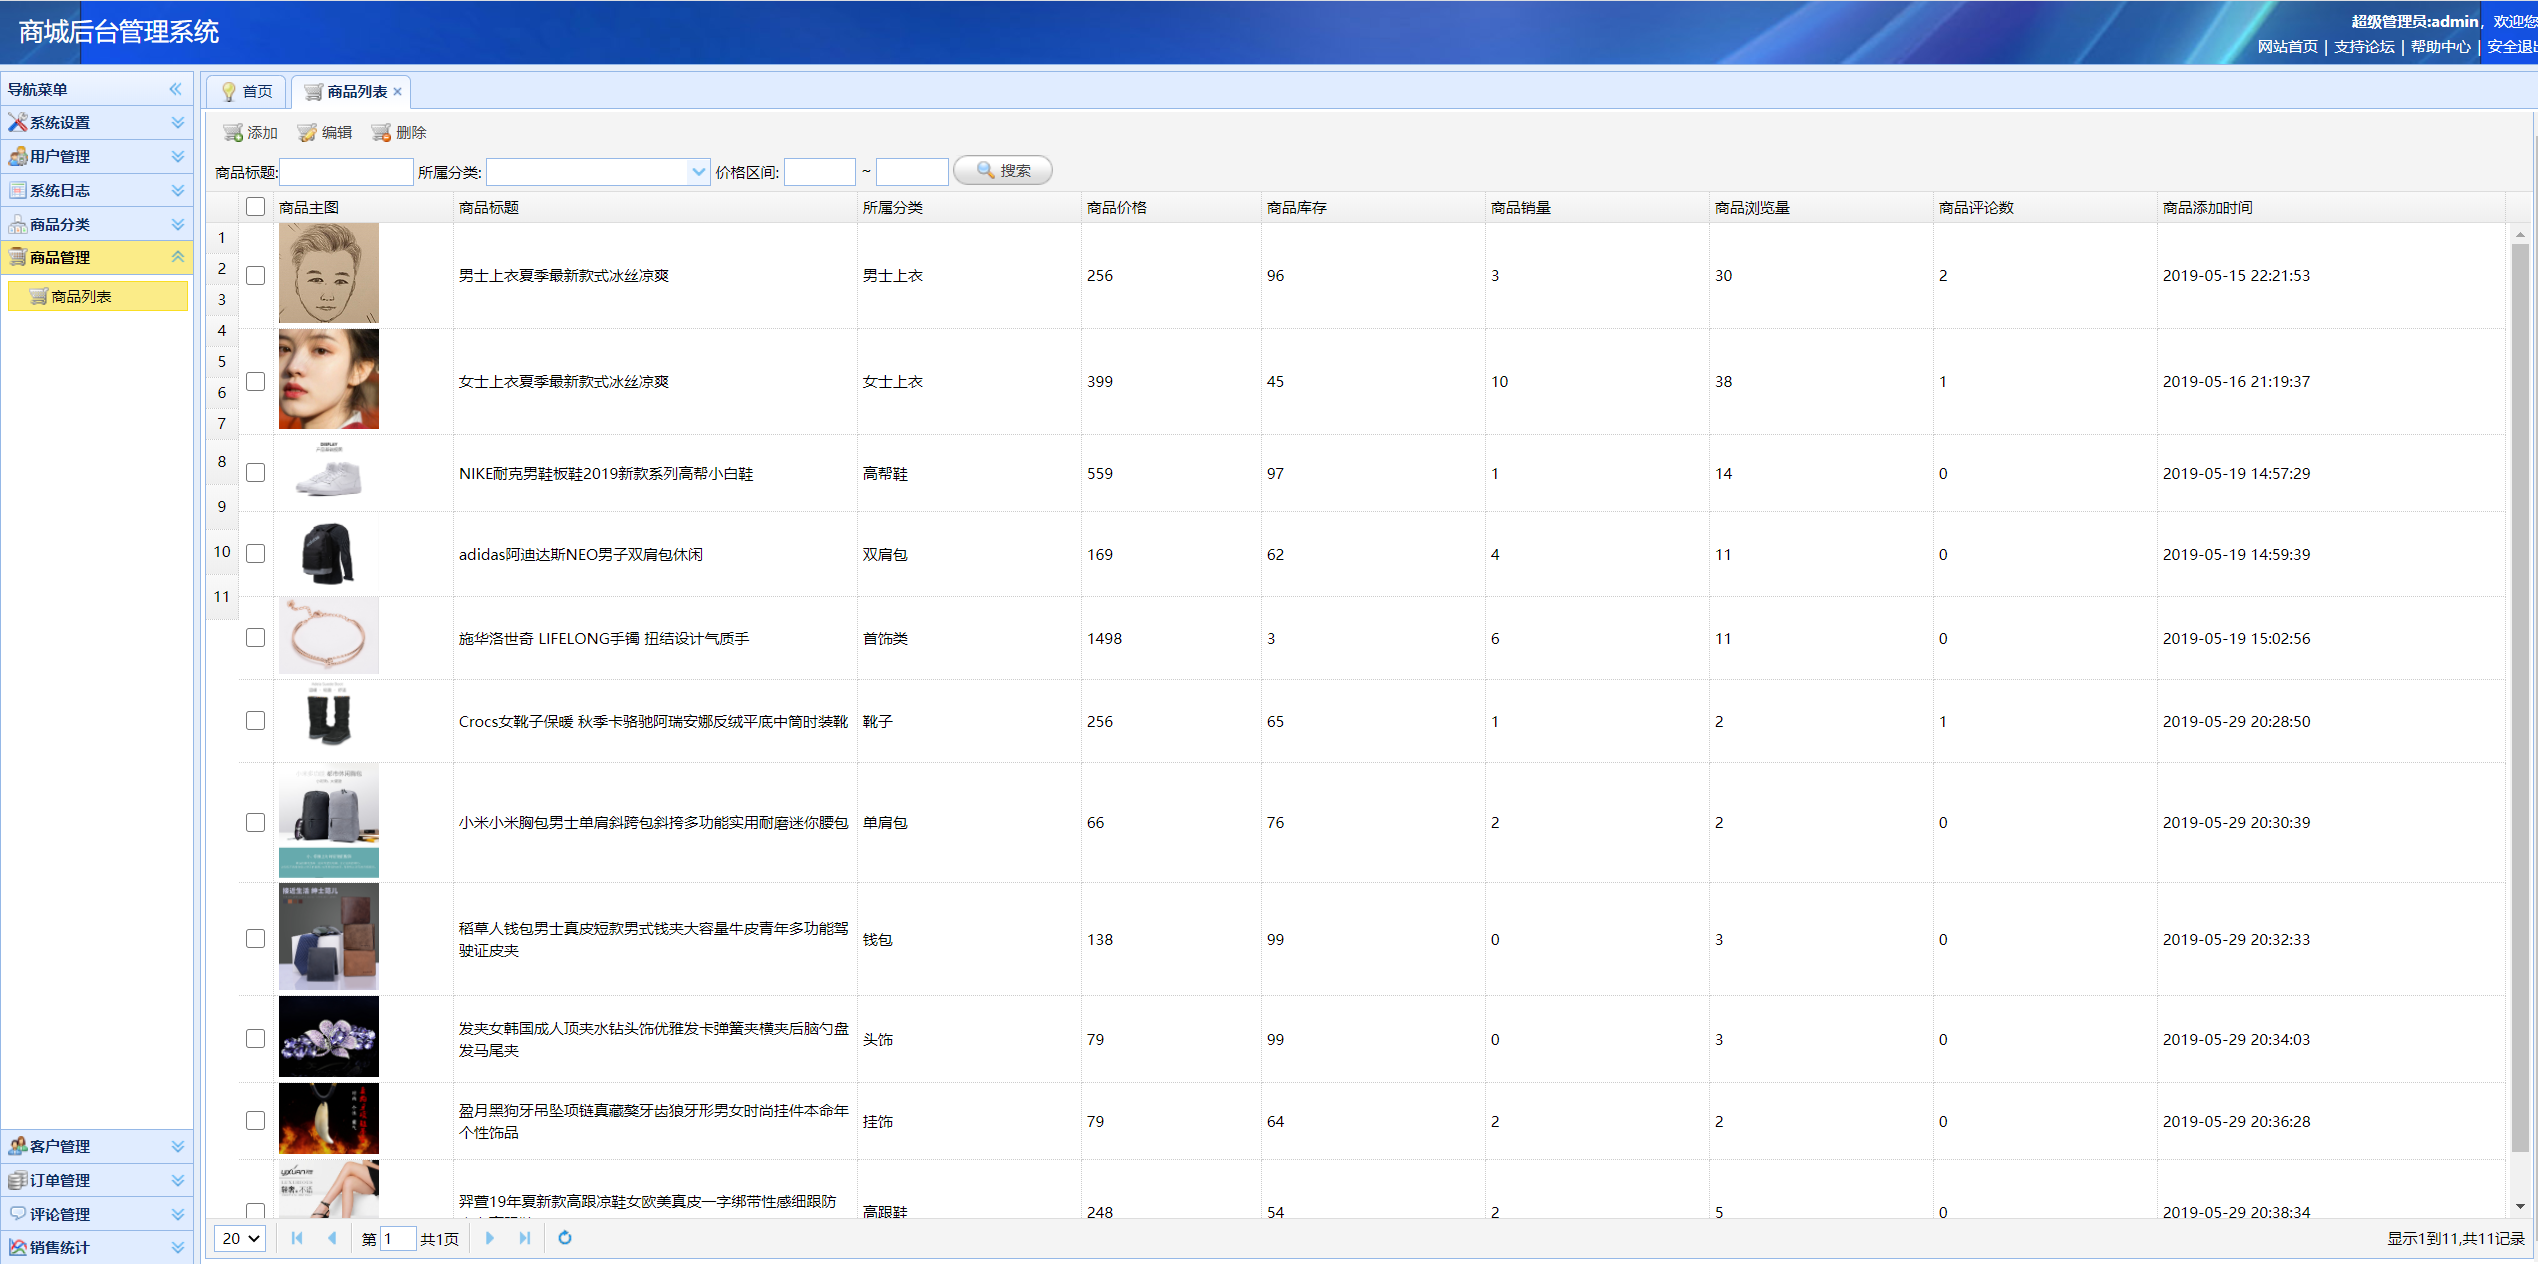Image resolution: width=2538 pixels, height=1264 pixels.
Task: Click the Home tab lightbulb icon
Action: [x=229, y=92]
